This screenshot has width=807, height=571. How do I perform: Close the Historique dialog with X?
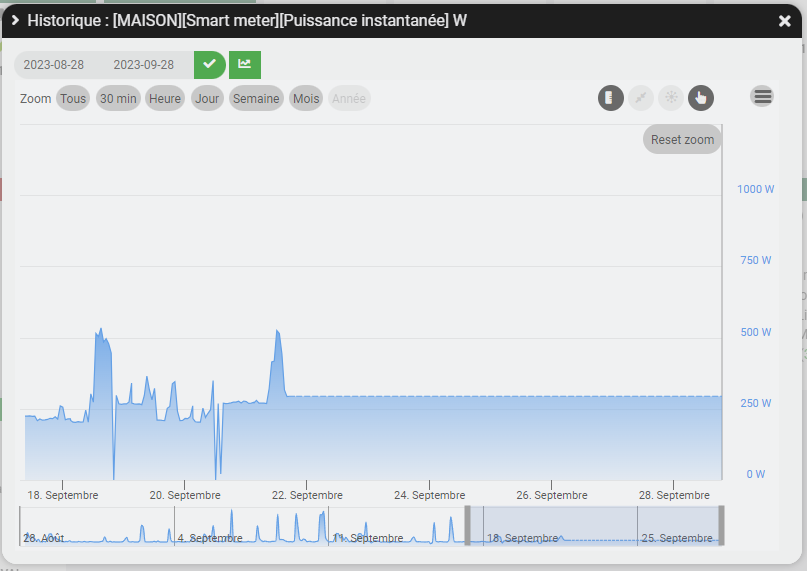[784, 21]
